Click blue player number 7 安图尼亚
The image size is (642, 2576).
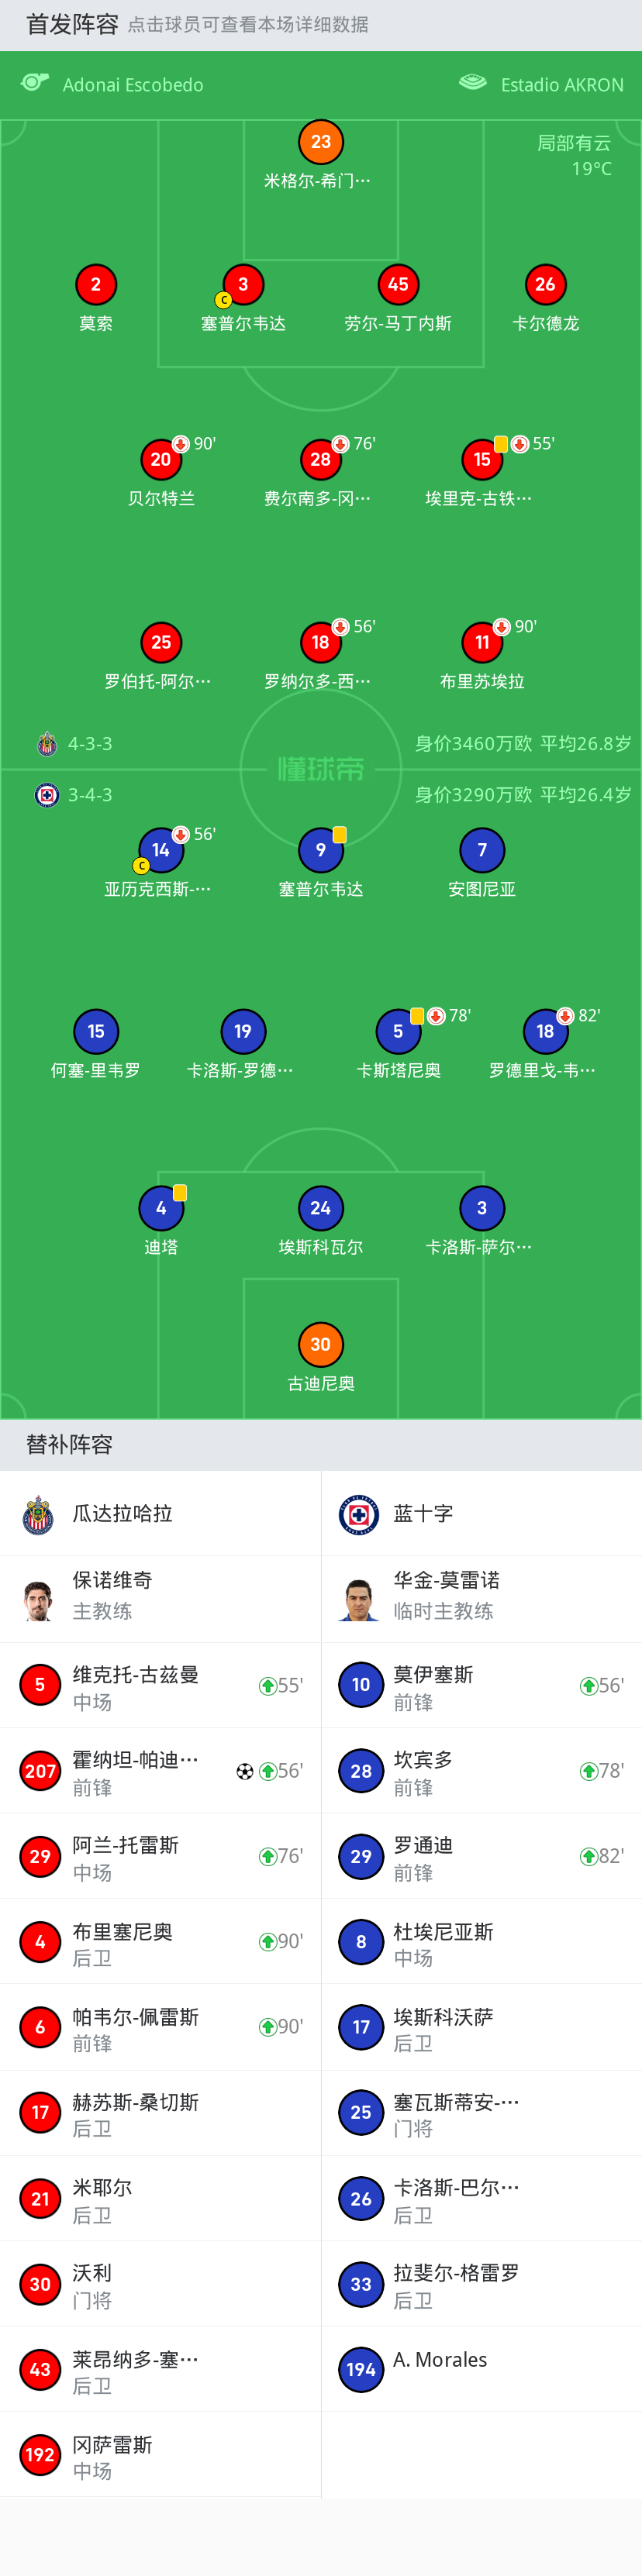point(482,850)
